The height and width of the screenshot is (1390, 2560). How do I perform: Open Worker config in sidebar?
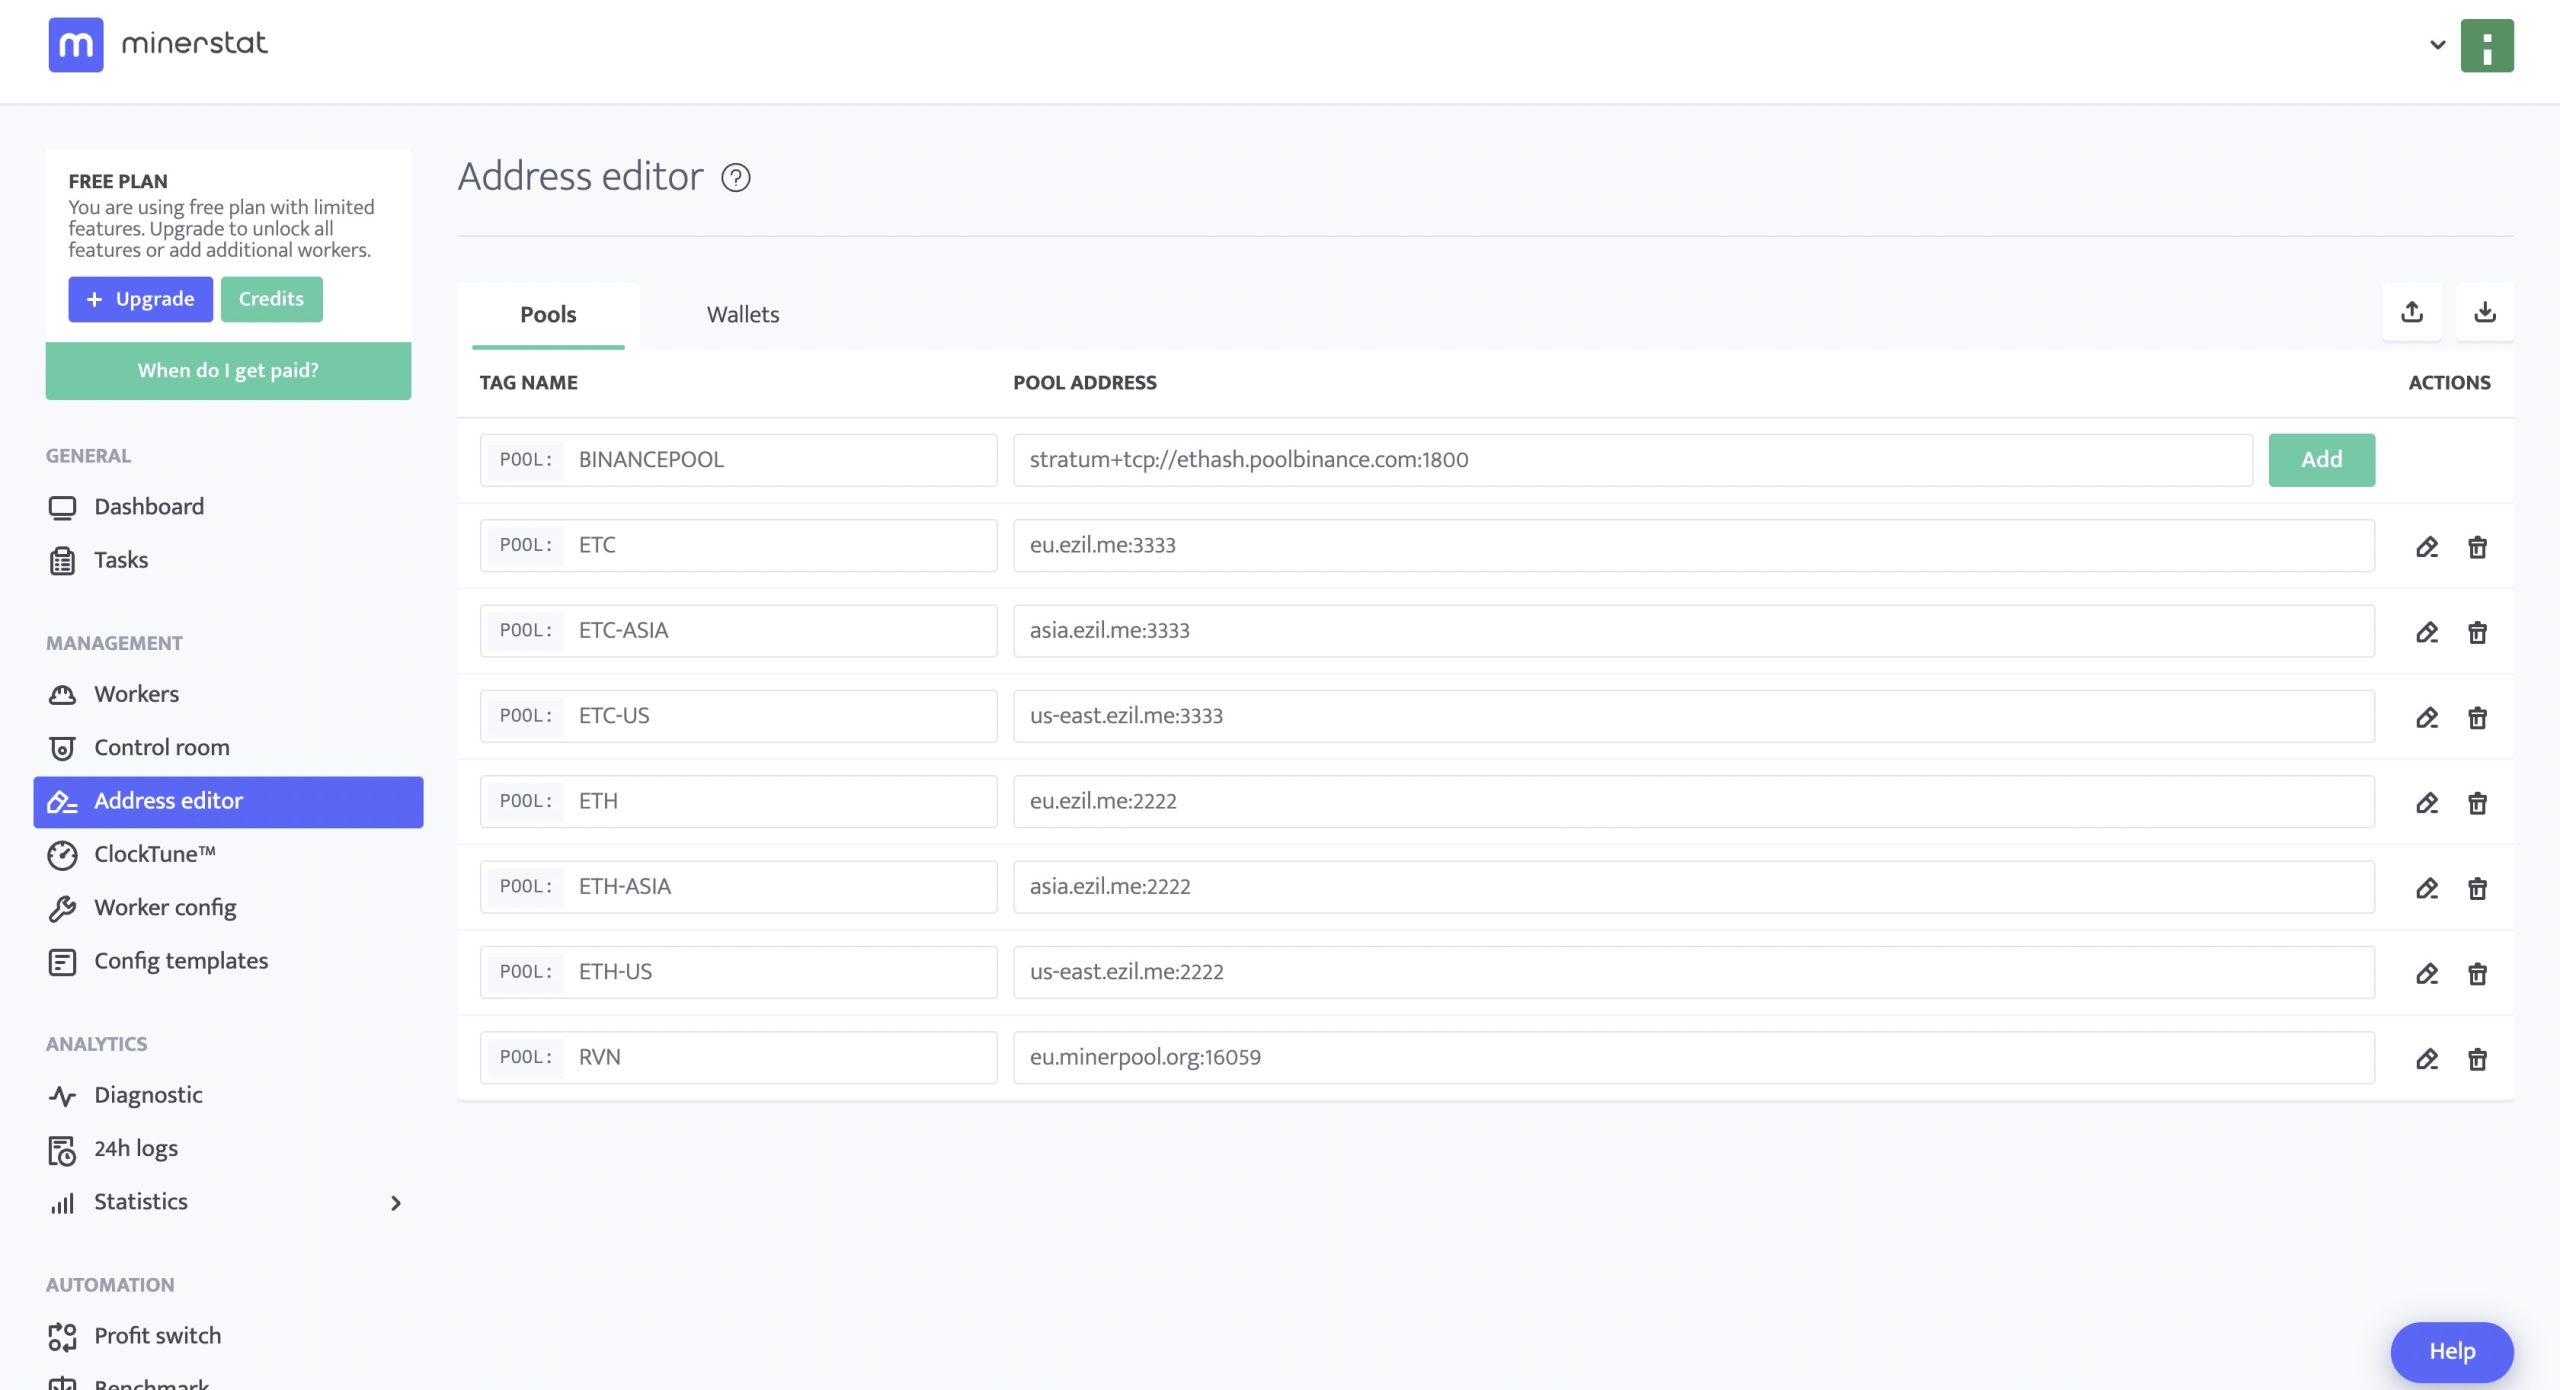click(x=165, y=907)
